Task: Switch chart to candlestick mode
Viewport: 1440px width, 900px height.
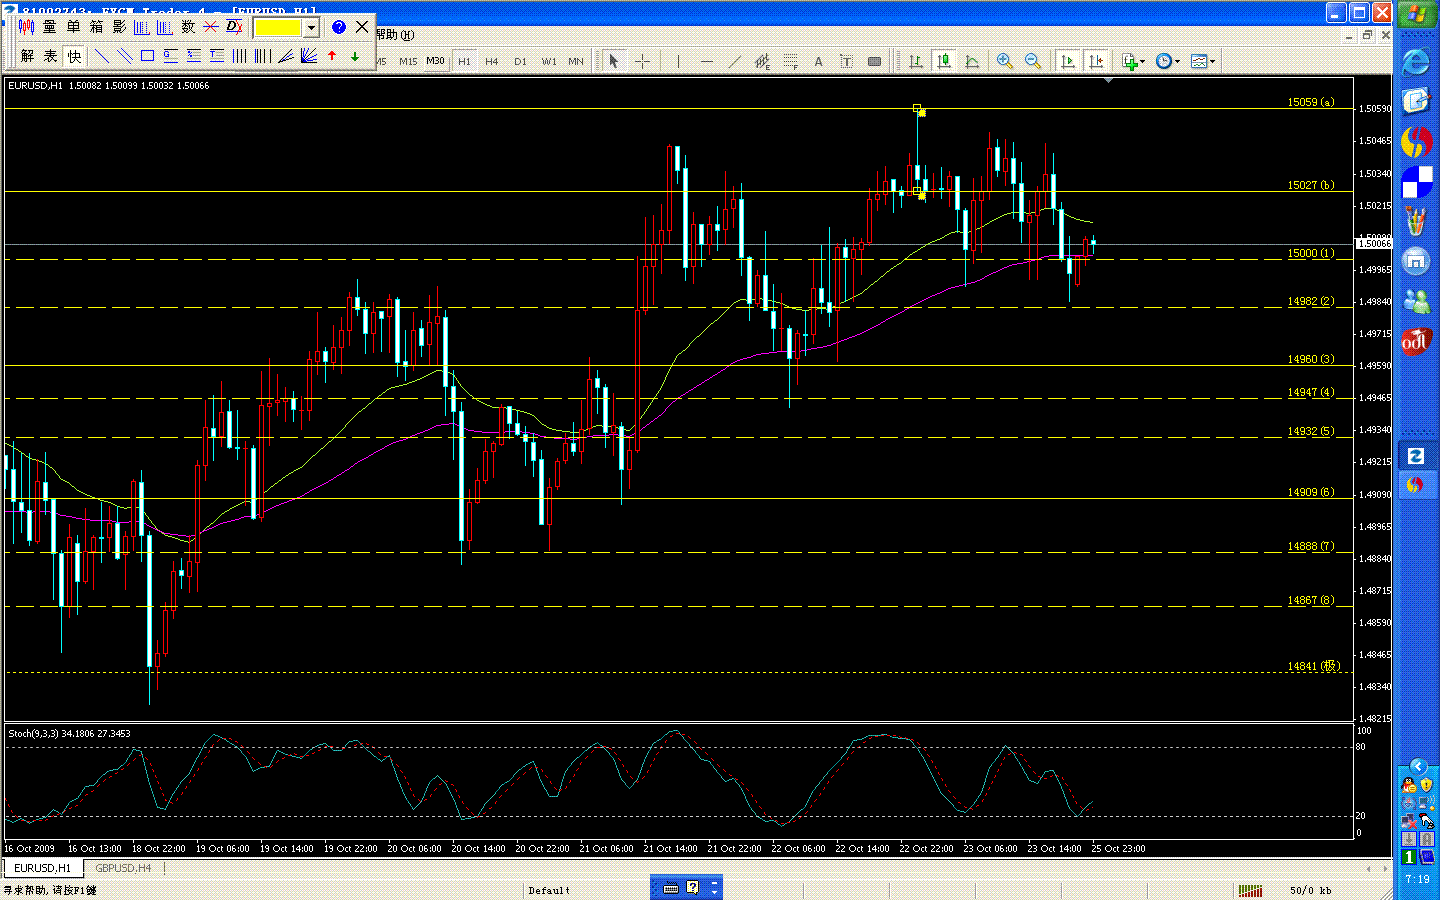Action: coord(943,61)
